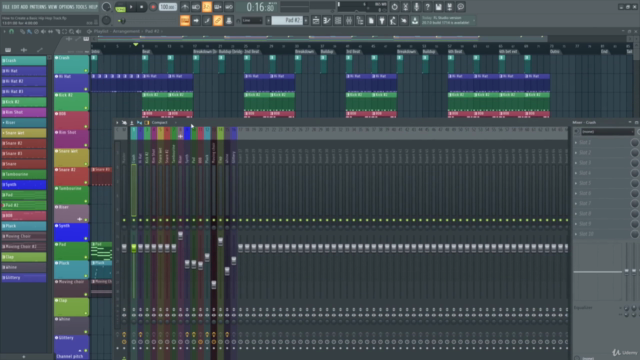
Task: Open the pattern selector showing Pad #2
Action: point(287,20)
